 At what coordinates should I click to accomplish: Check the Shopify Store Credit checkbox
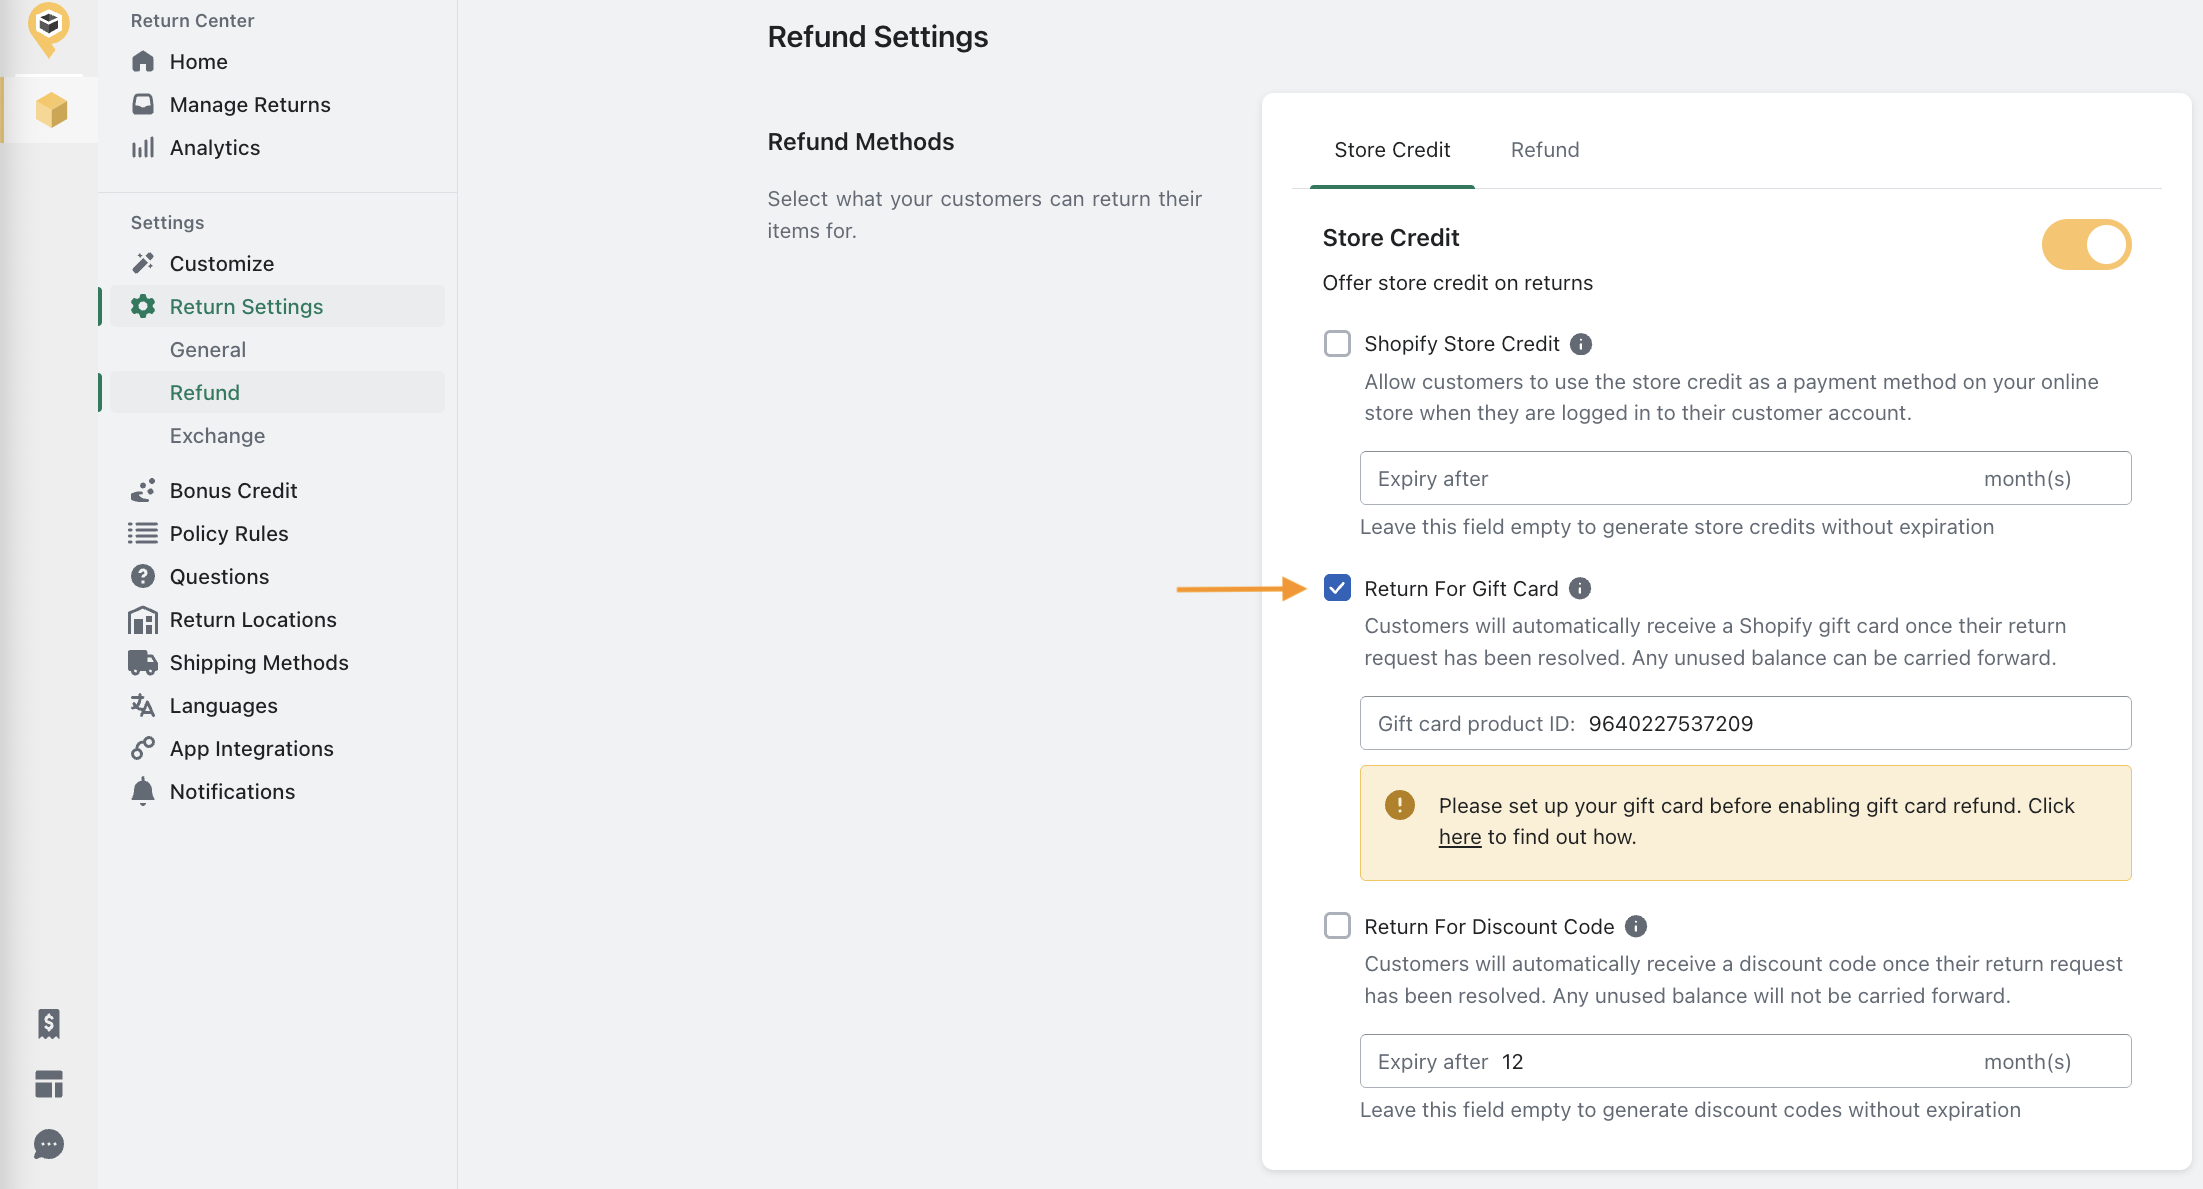[x=1337, y=344]
